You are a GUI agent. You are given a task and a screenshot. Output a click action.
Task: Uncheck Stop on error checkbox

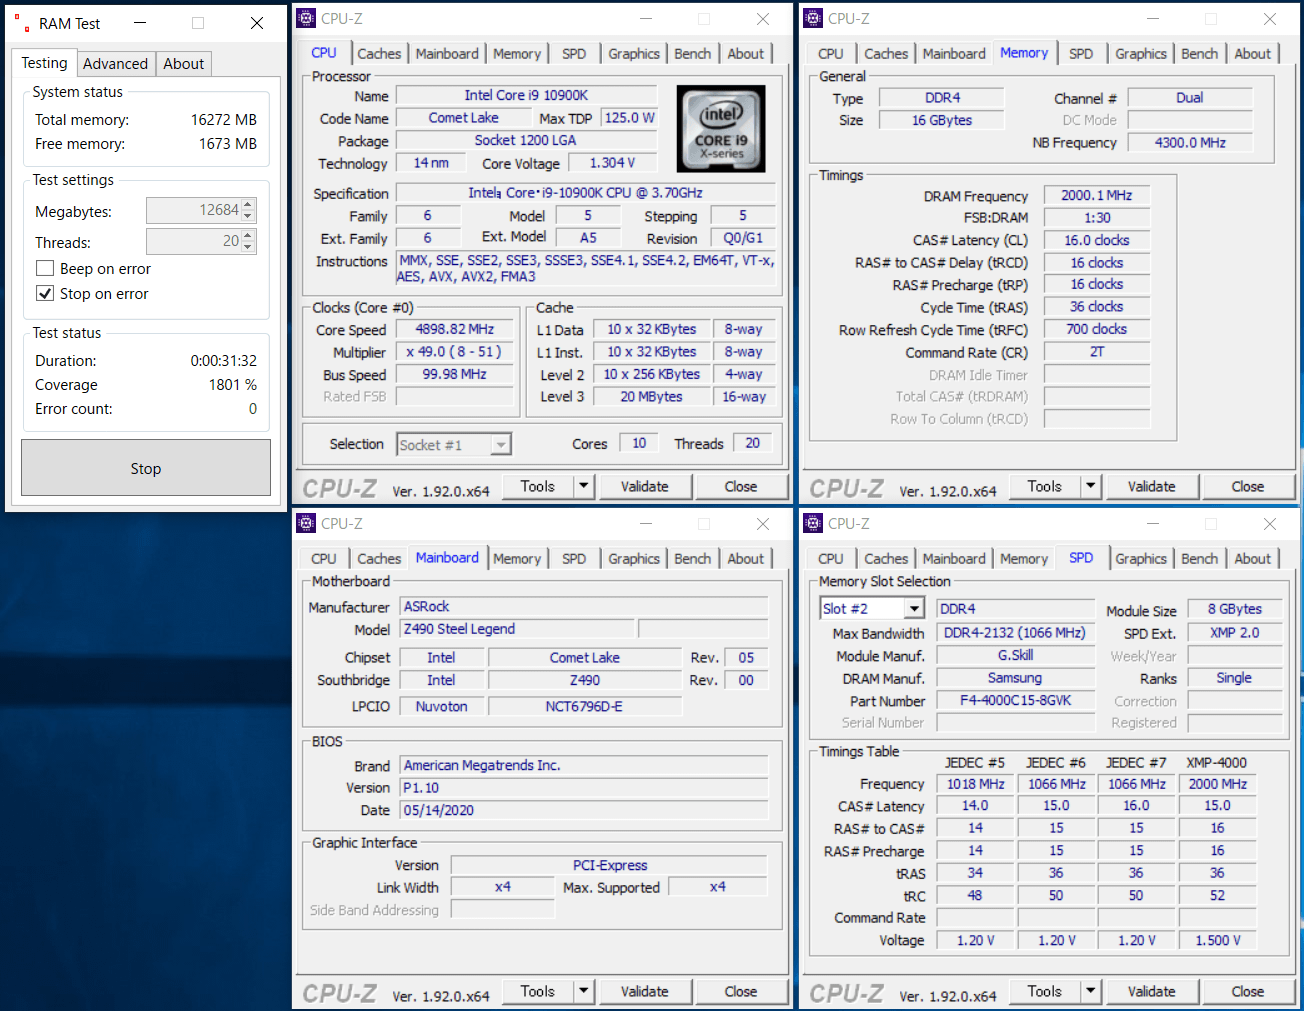pyautogui.click(x=45, y=293)
